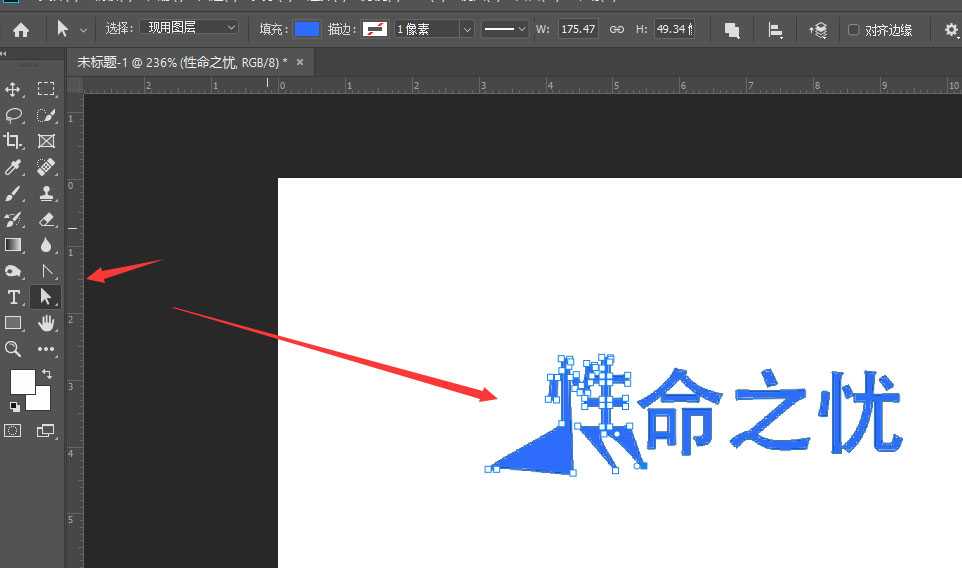Select the Eraser tool
The height and width of the screenshot is (568, 962).
pyautogui.click(x=46, y=219)
